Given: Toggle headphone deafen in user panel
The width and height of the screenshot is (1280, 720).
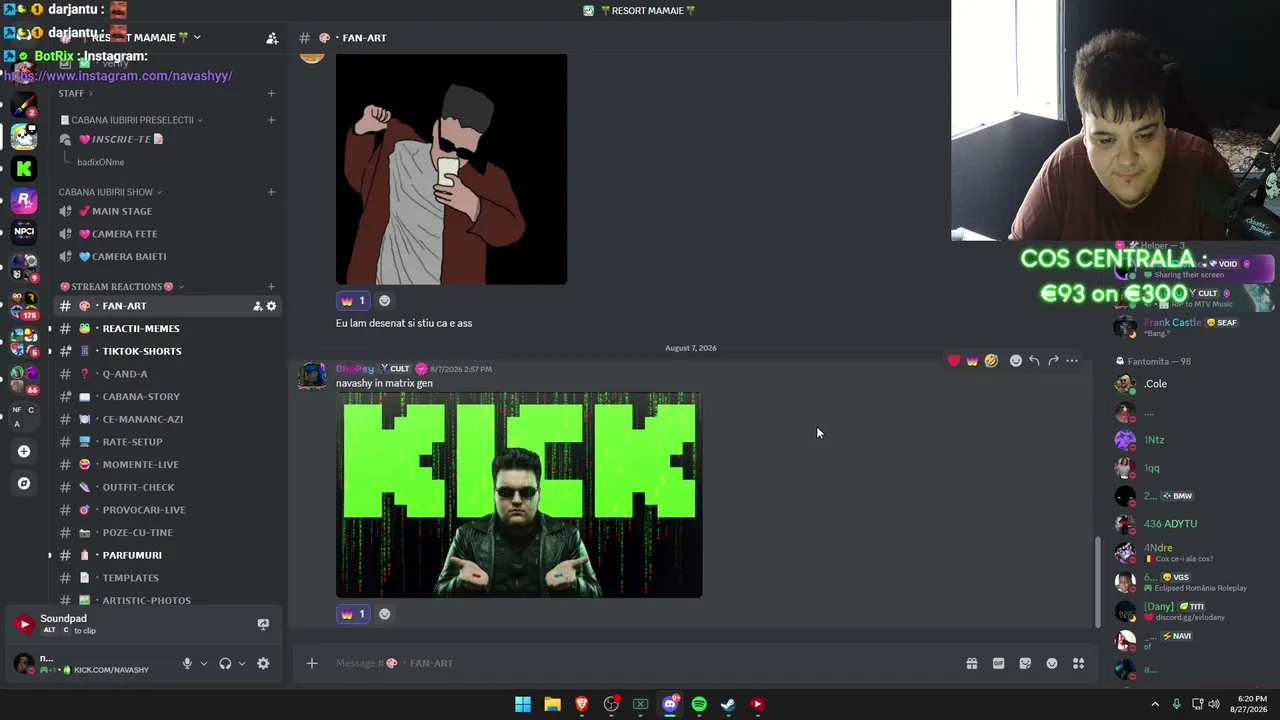Looking at the screenshot, I should coord(225,663).
